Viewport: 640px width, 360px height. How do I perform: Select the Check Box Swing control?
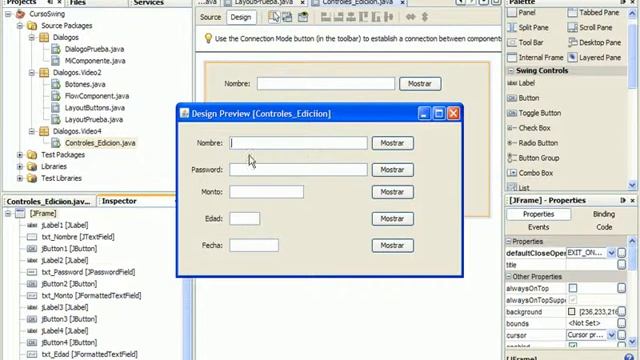point(529,128)
